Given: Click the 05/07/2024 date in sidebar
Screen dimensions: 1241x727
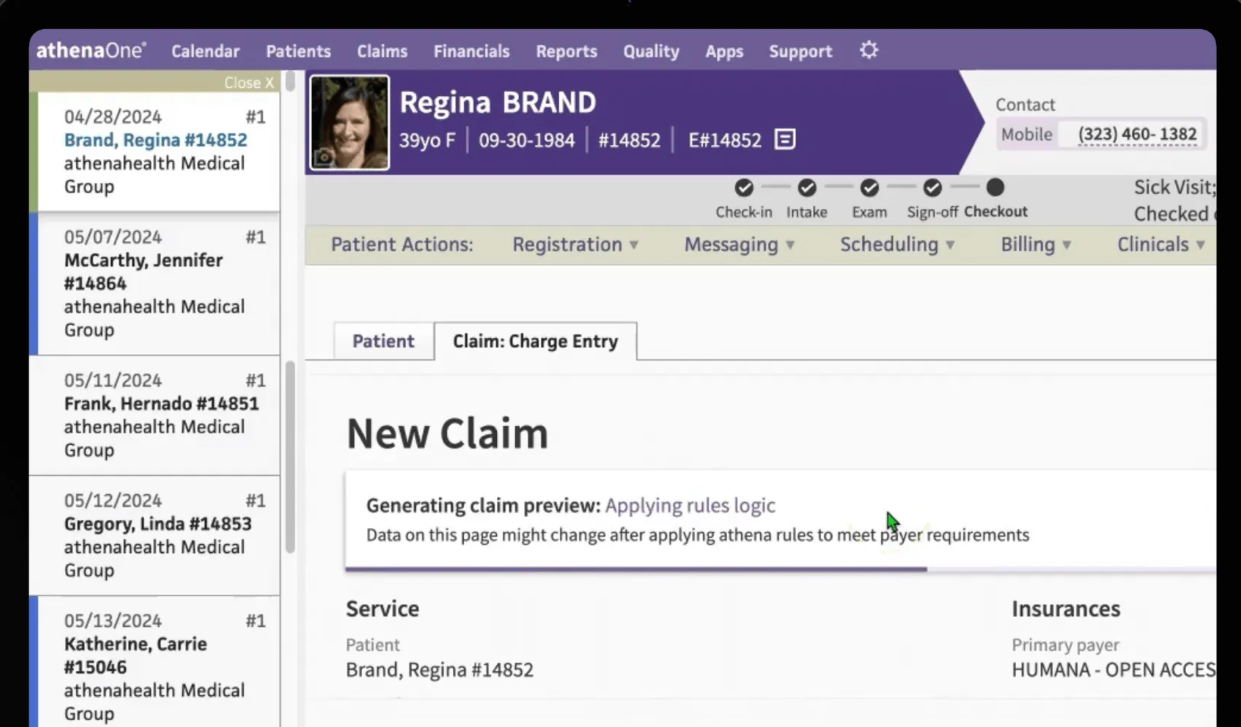Looking at the screenshot, I should 113,237.
